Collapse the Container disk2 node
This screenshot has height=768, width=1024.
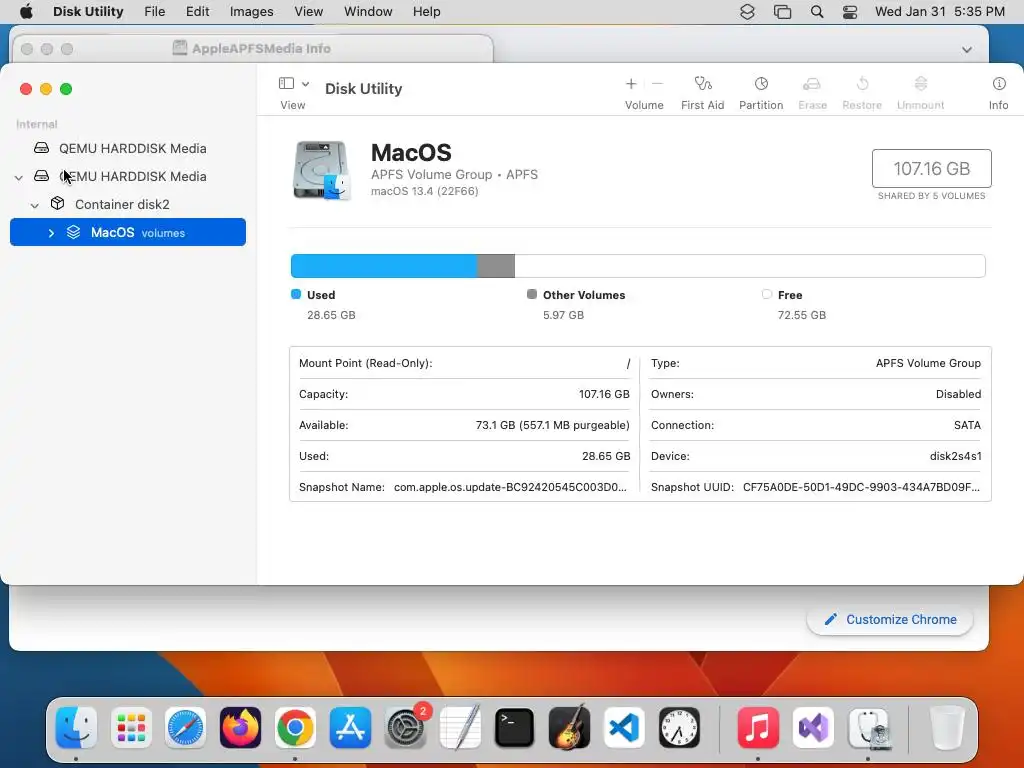[x=35, y=205]
